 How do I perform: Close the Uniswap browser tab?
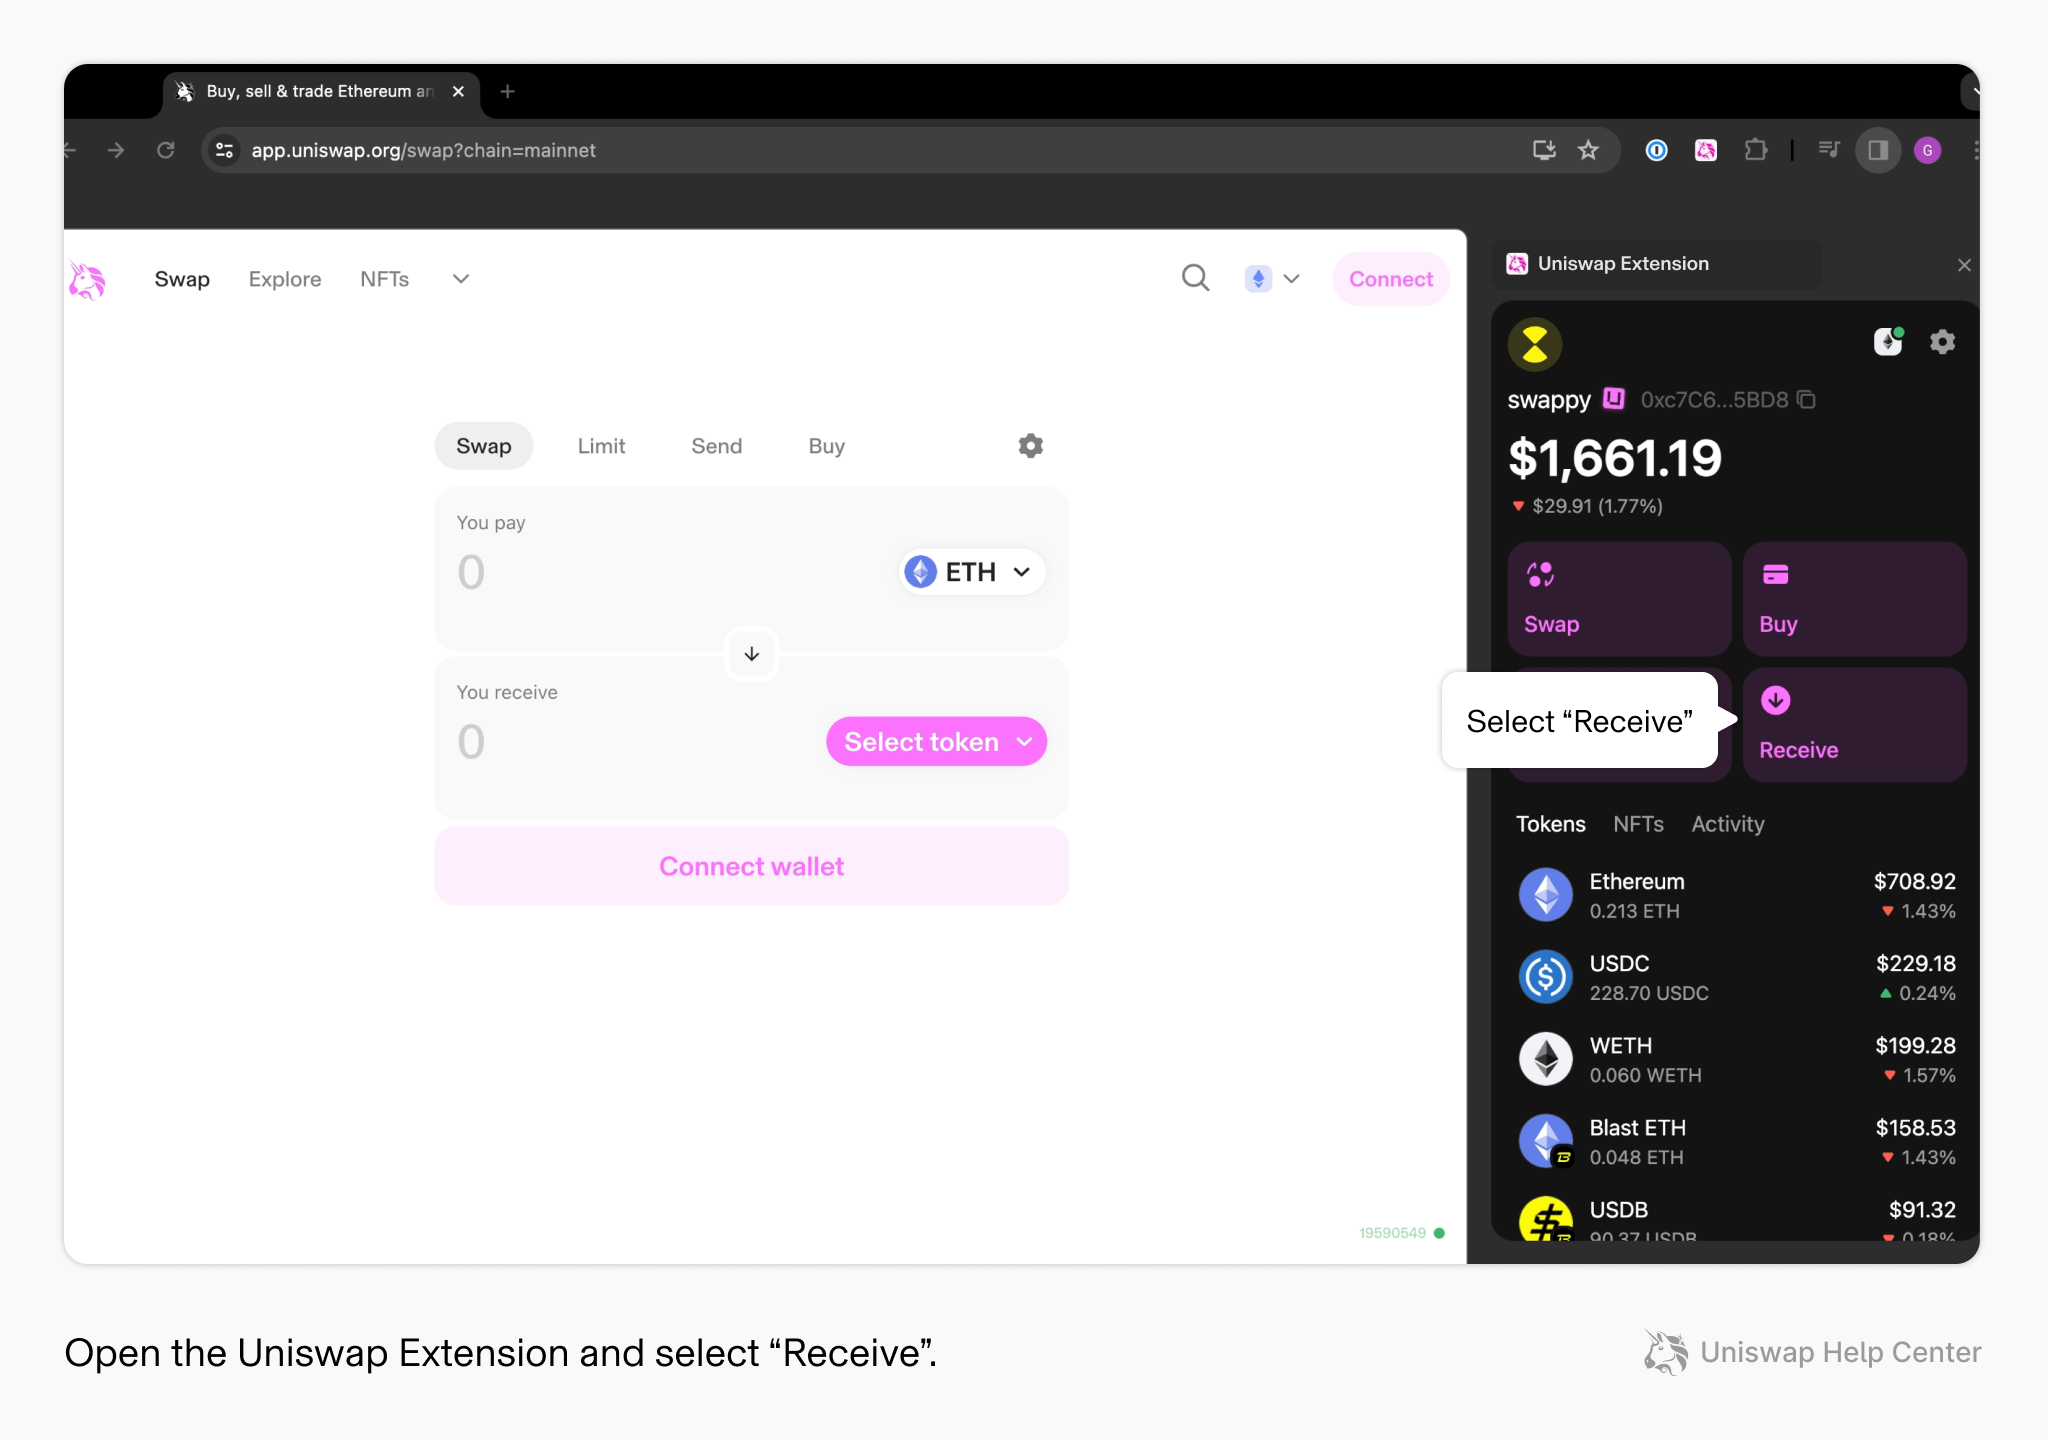tap(458, 91)
